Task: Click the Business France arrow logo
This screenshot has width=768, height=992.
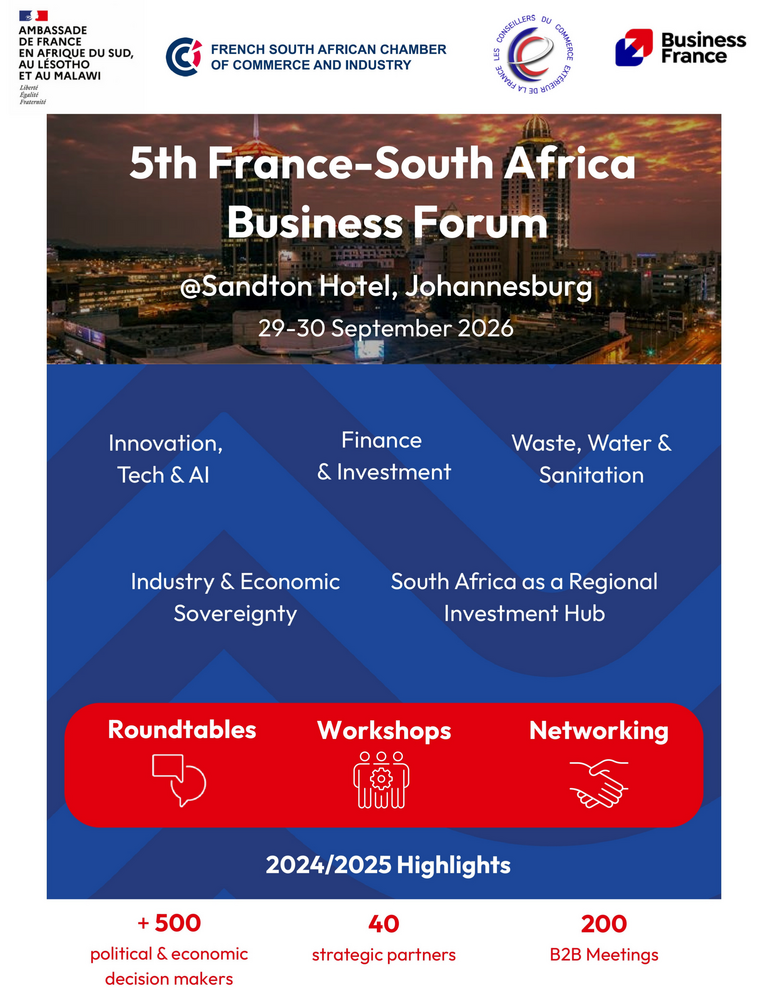Action: (x=633, y=47)
